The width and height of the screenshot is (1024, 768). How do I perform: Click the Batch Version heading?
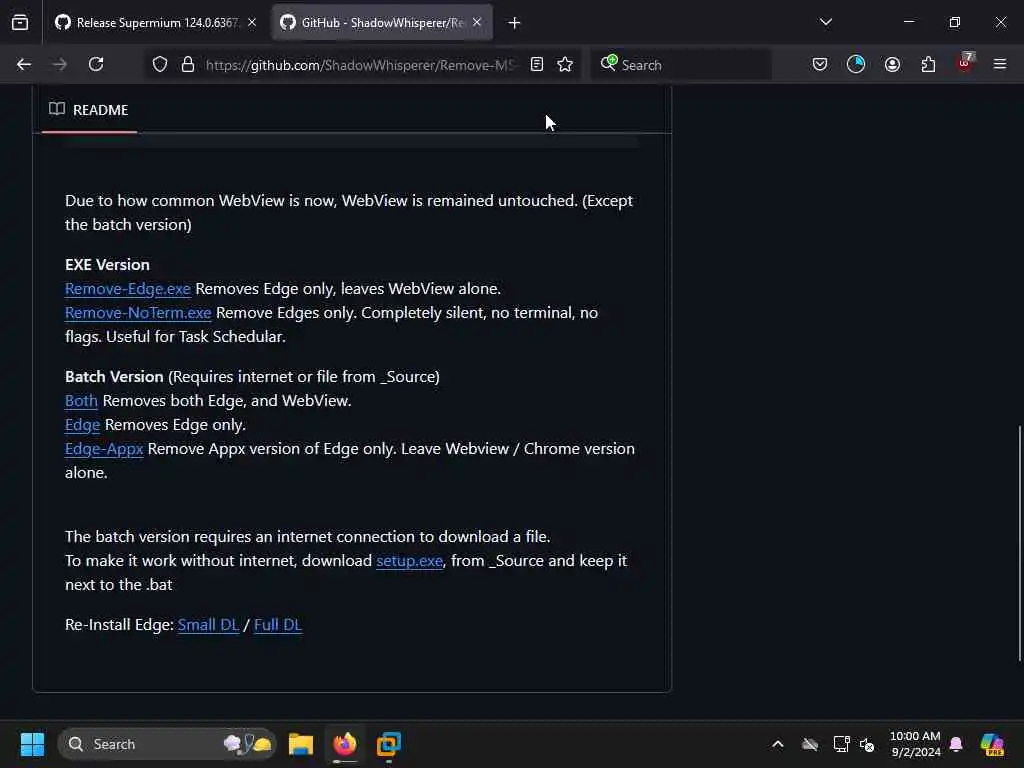pos(114,377)
